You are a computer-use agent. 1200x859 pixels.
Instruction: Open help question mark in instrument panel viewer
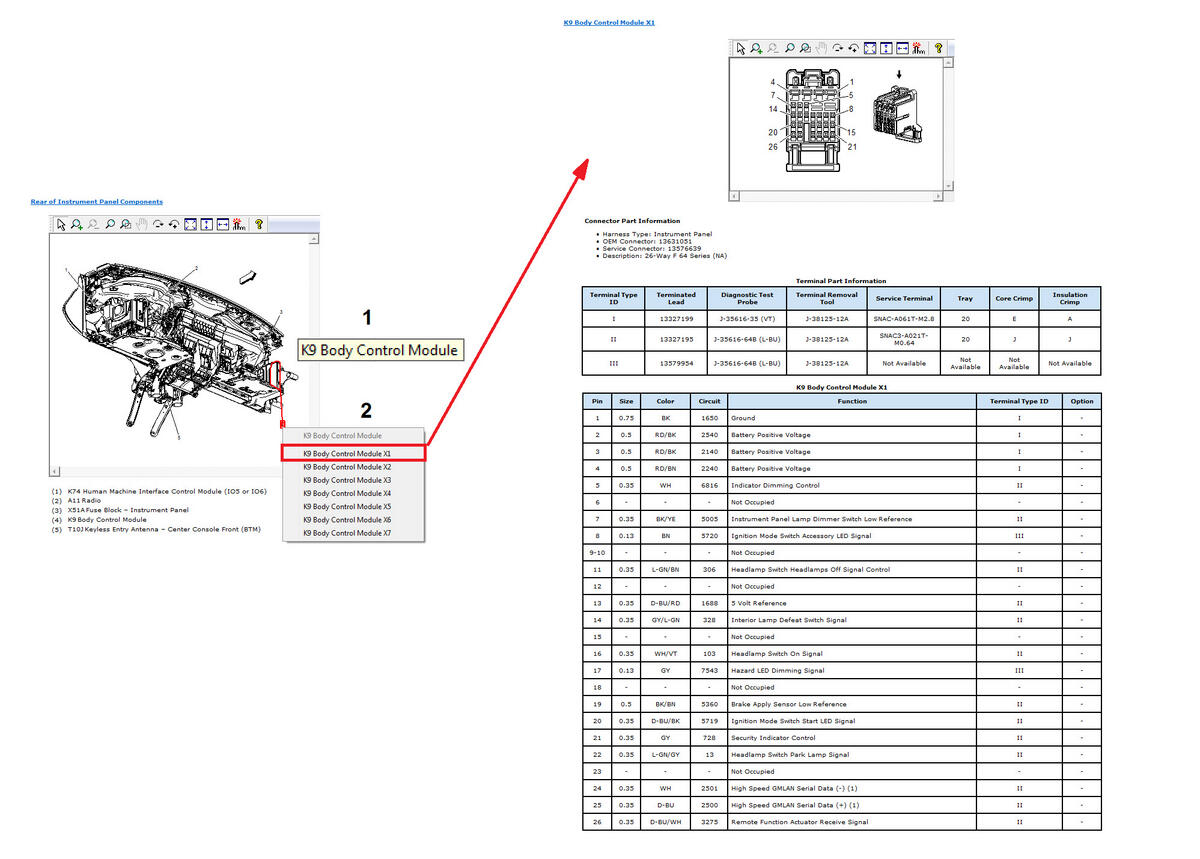point(259,225)
